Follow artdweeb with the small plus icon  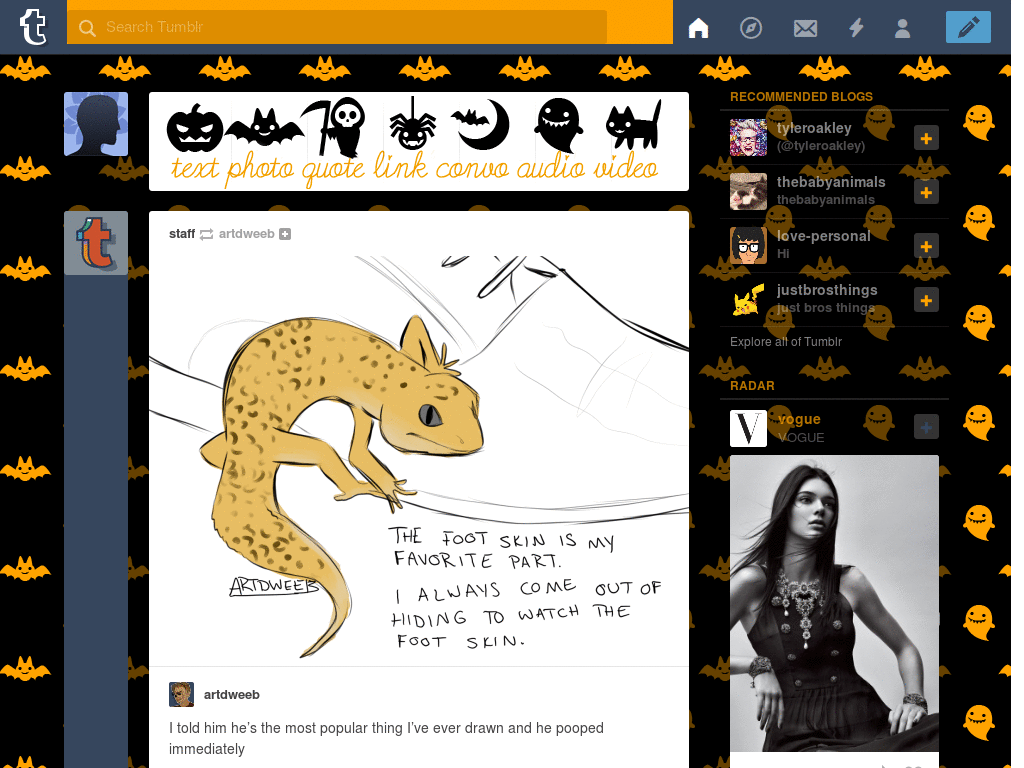285,234
